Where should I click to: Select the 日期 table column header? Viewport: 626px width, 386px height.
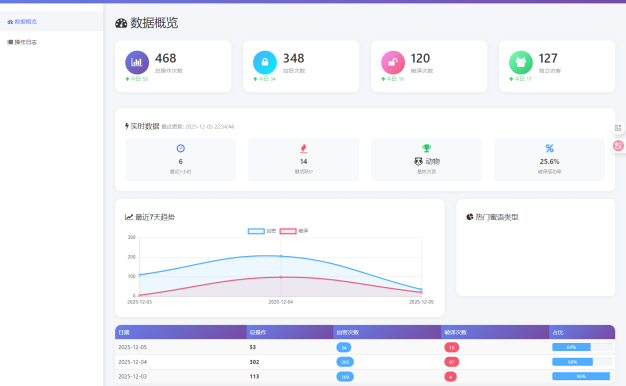pyautogui.click(x=180, y=332)
